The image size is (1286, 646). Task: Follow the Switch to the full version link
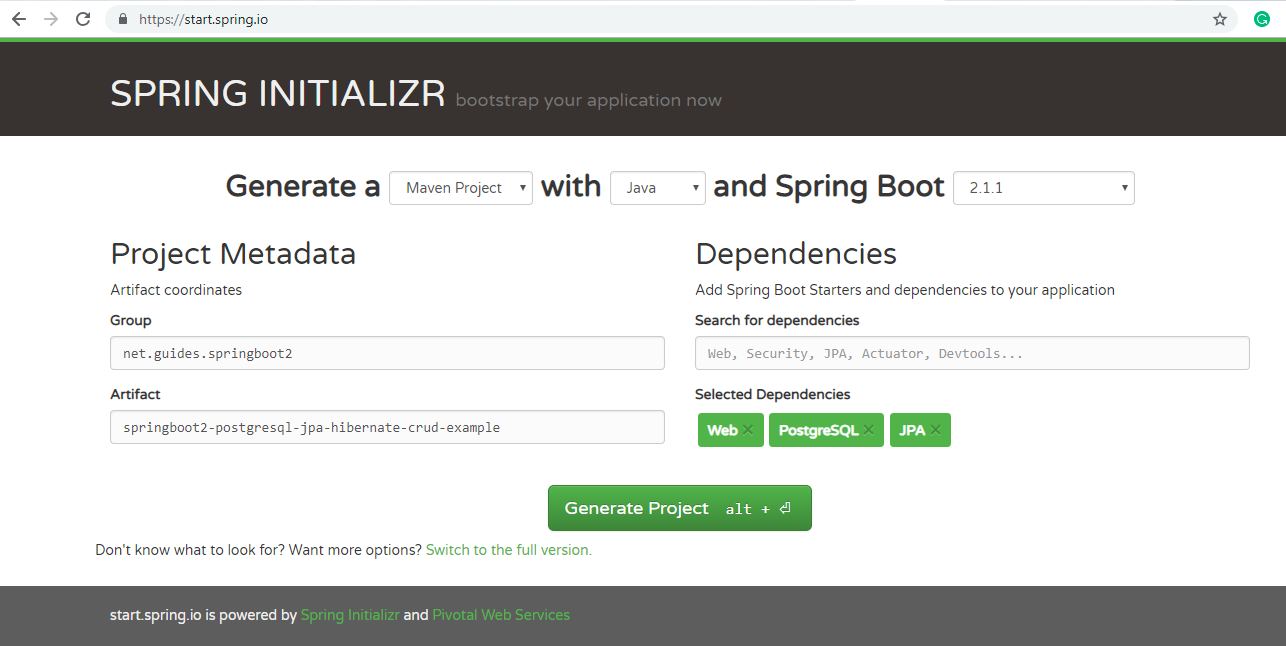pyautogui.click(x=509, y=550)
